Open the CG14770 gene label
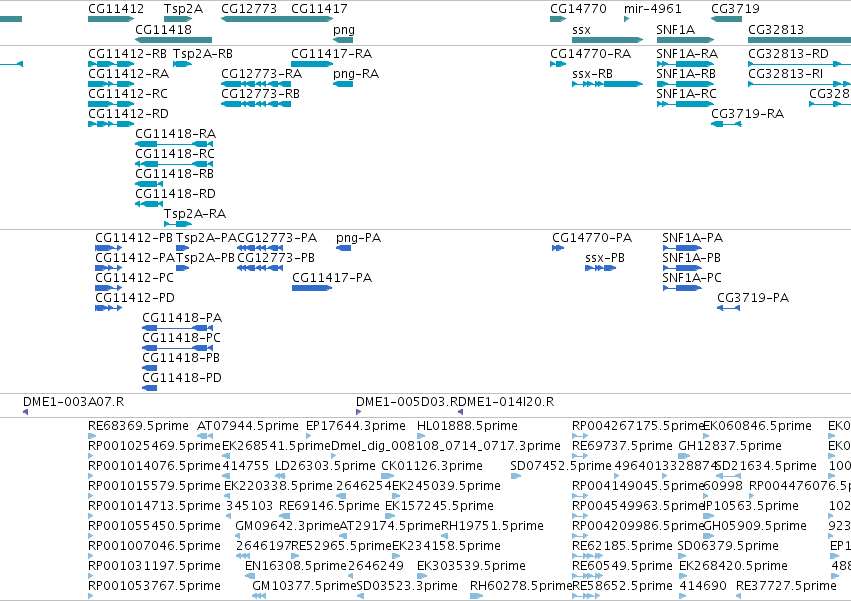The width and height of the screenshot is (851, 601). click(x=578, y=9)
